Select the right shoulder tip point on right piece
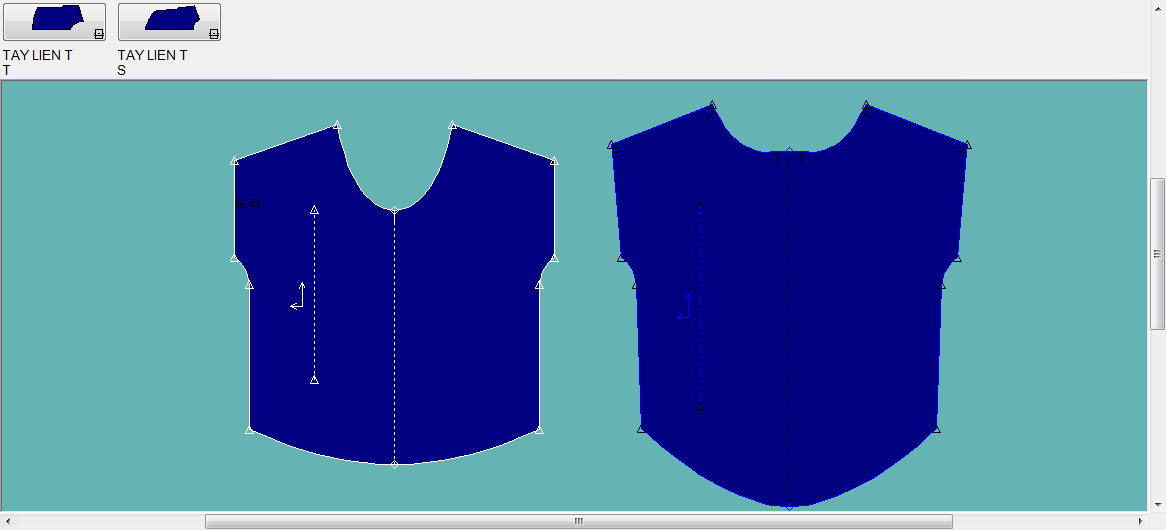 967,145
